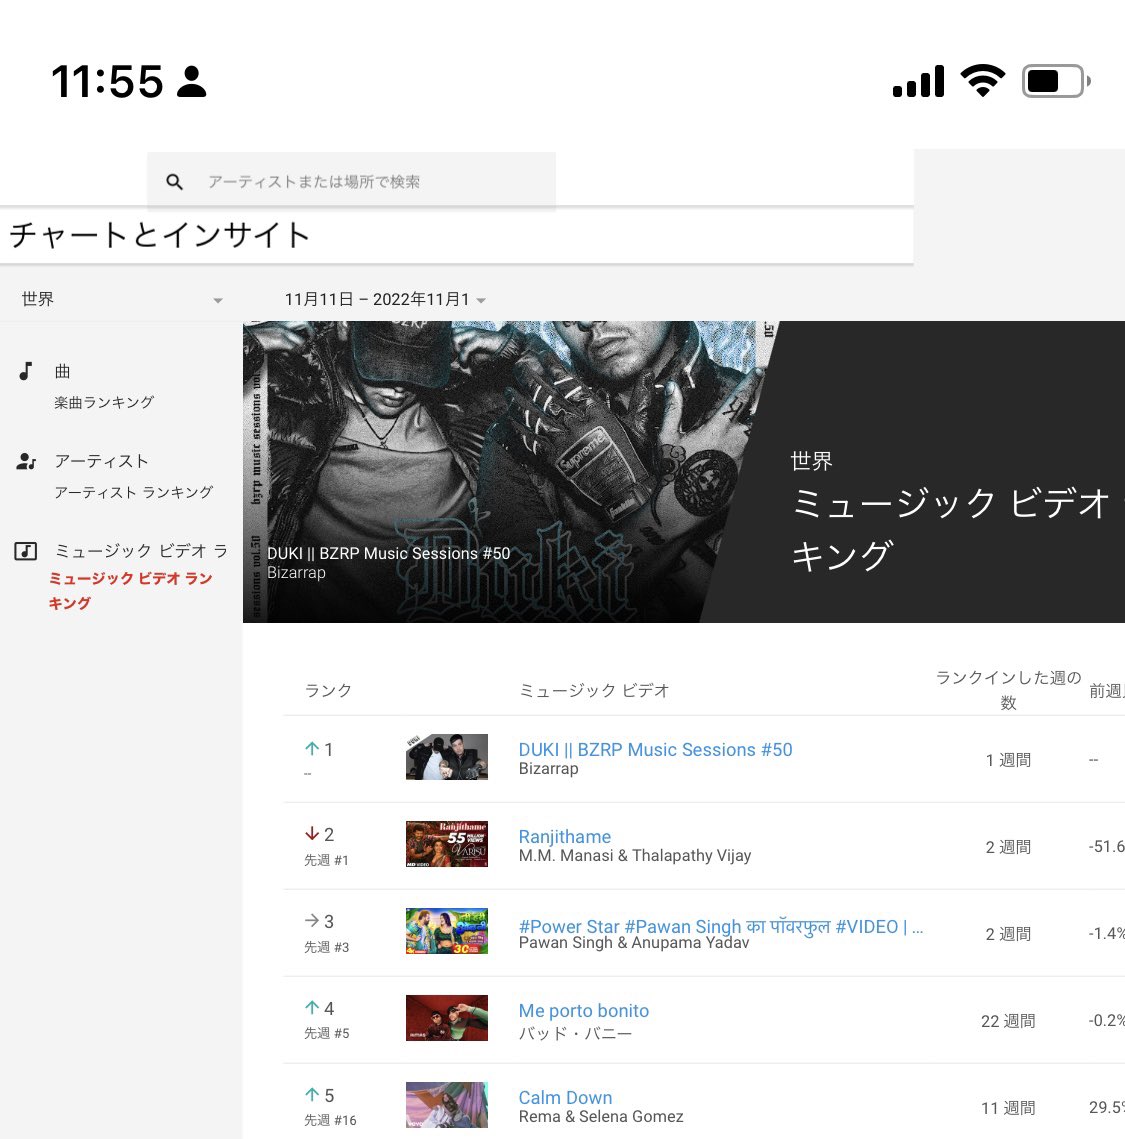The height and width of the screenshot is (1139, 1125).
Task: Click the ミュージック ビデオ column header
Action: [x=594, y=690]
